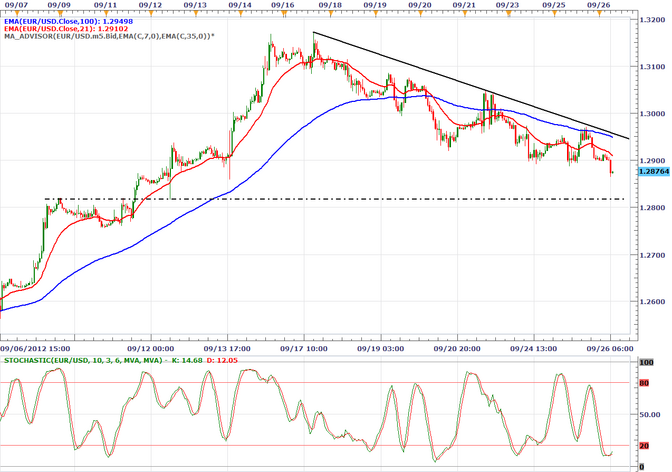672x472 pixels.
Task: Click the 09/20 date at chart top
Action: pos(422,5)
